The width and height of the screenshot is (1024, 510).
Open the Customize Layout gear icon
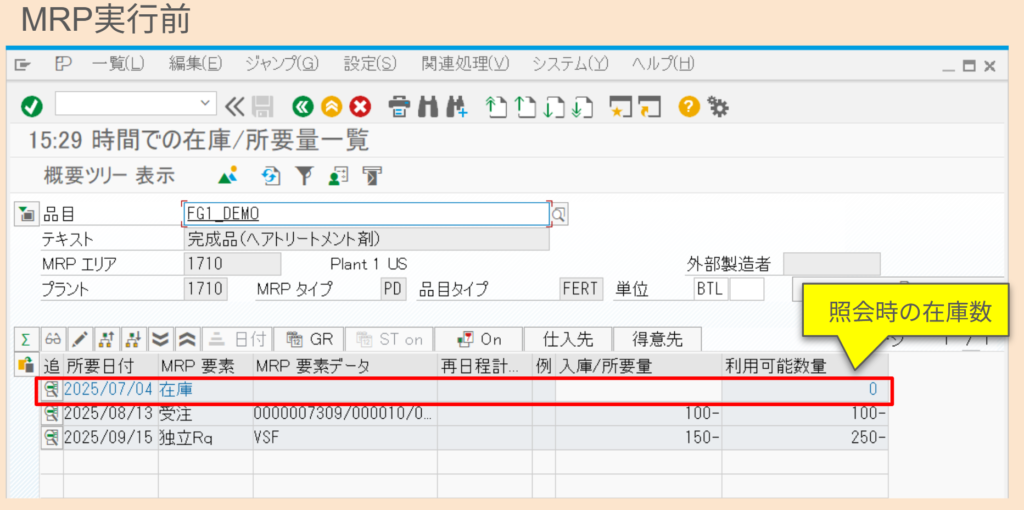(x=718, y=106)
